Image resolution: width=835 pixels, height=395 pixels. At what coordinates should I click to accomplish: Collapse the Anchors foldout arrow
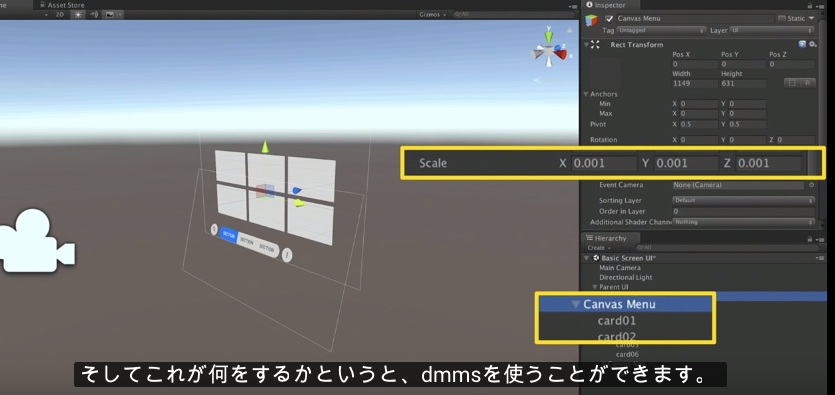(586, 94)
